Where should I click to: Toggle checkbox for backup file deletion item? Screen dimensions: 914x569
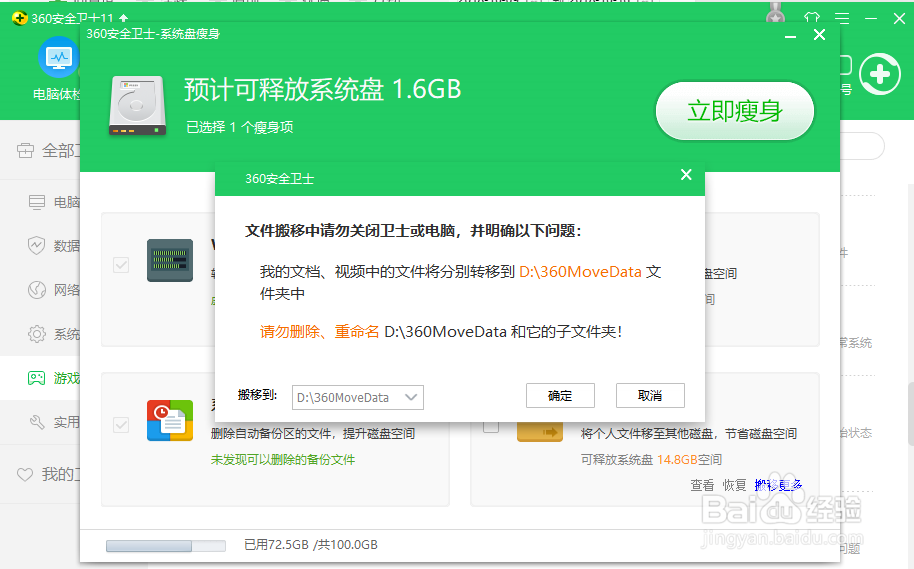click(x=121, y=424)
